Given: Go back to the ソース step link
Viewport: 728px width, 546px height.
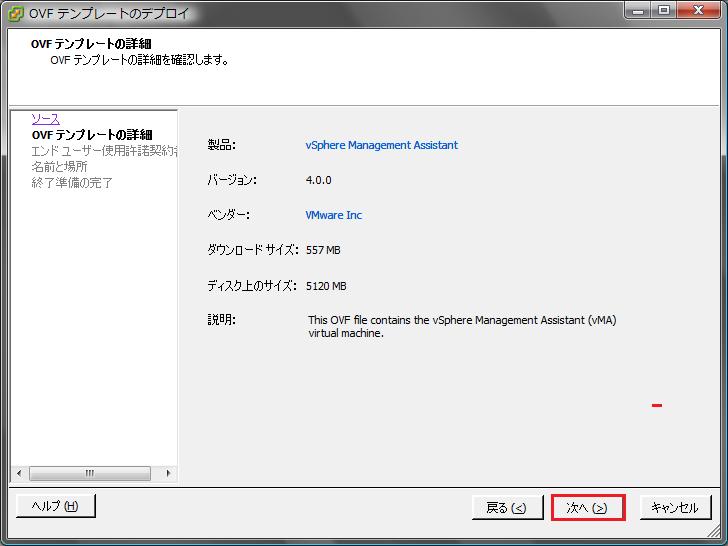Looking at the screenshot, I should 46,119.
